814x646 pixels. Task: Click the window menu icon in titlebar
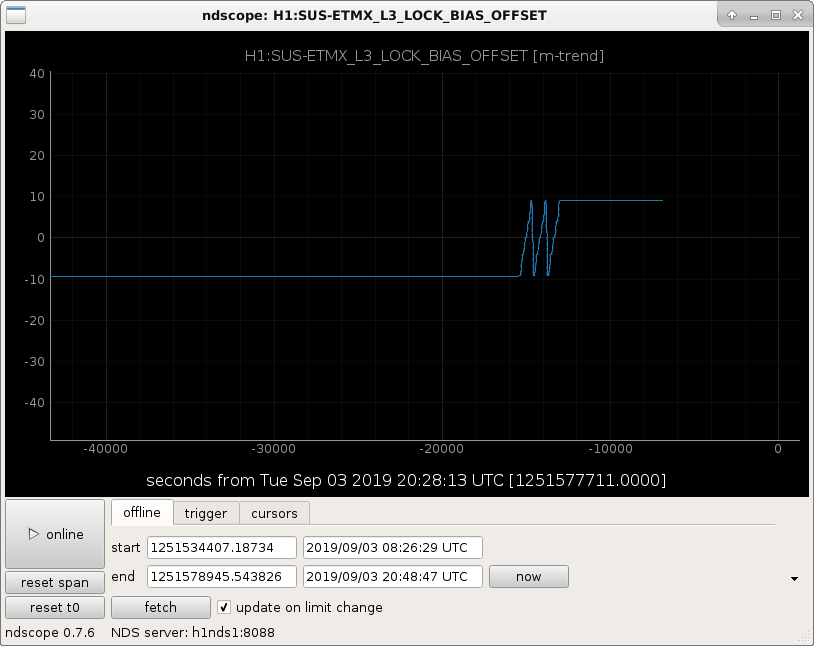click(x=16, y=15)
